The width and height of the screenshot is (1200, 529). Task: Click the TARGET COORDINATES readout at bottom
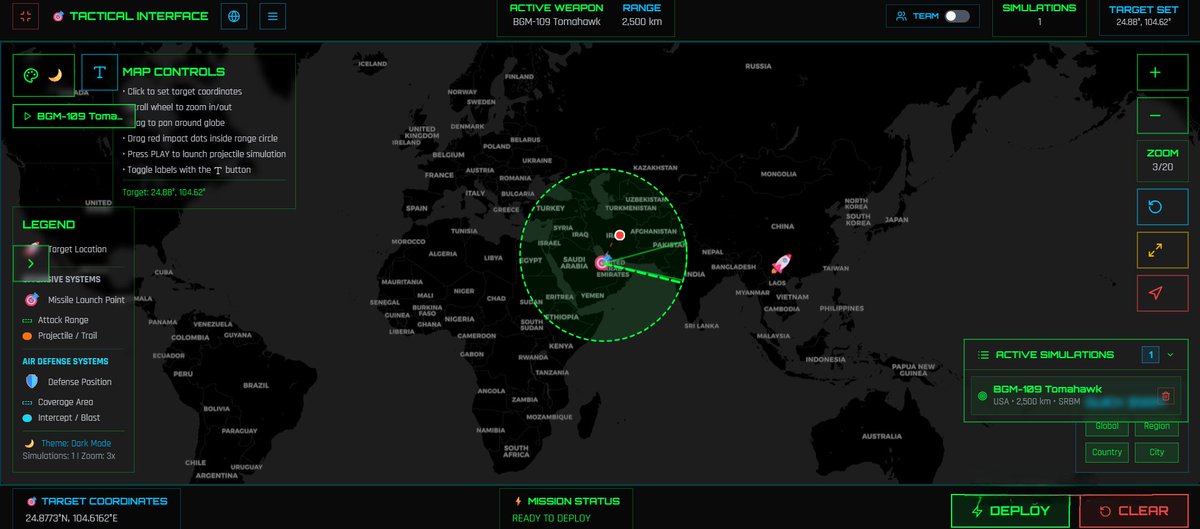tap(97, 508)
